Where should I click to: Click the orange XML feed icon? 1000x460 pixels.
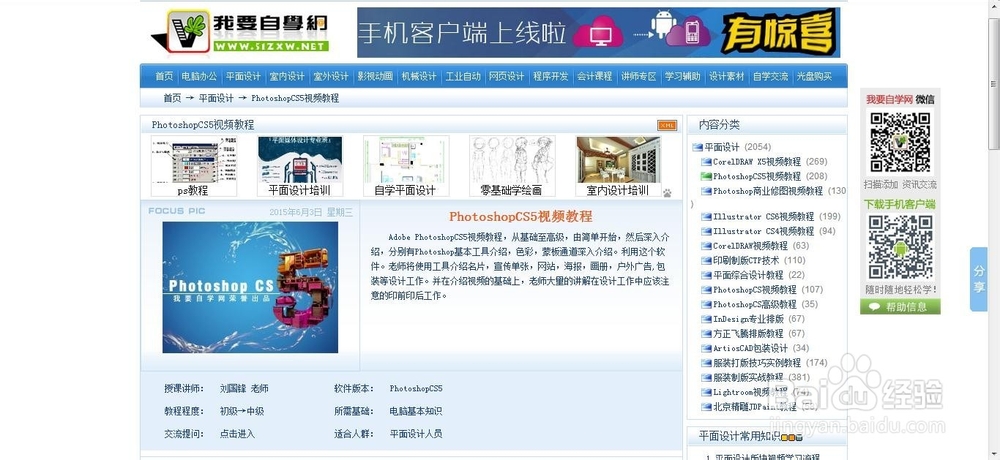click(x=667, y=126)
